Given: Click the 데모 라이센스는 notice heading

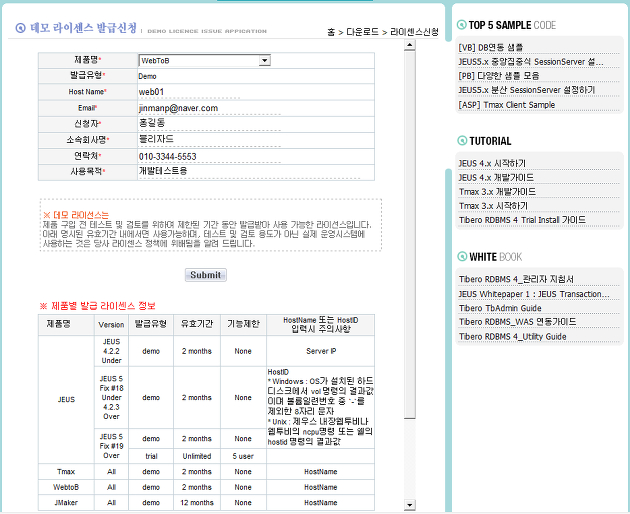Looking at the screenshot, I should (x=76, y=215).
